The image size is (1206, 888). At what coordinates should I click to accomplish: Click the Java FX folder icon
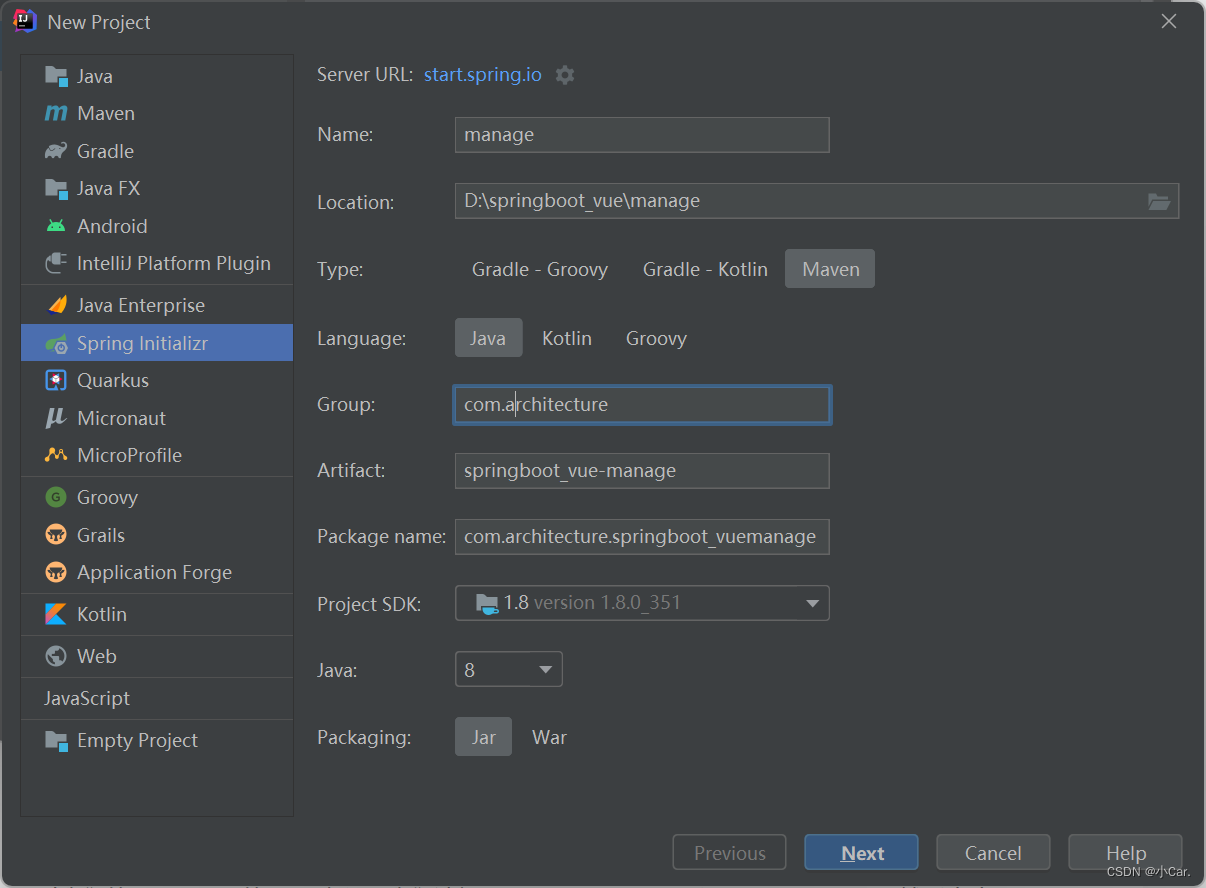tap(56, 188)
